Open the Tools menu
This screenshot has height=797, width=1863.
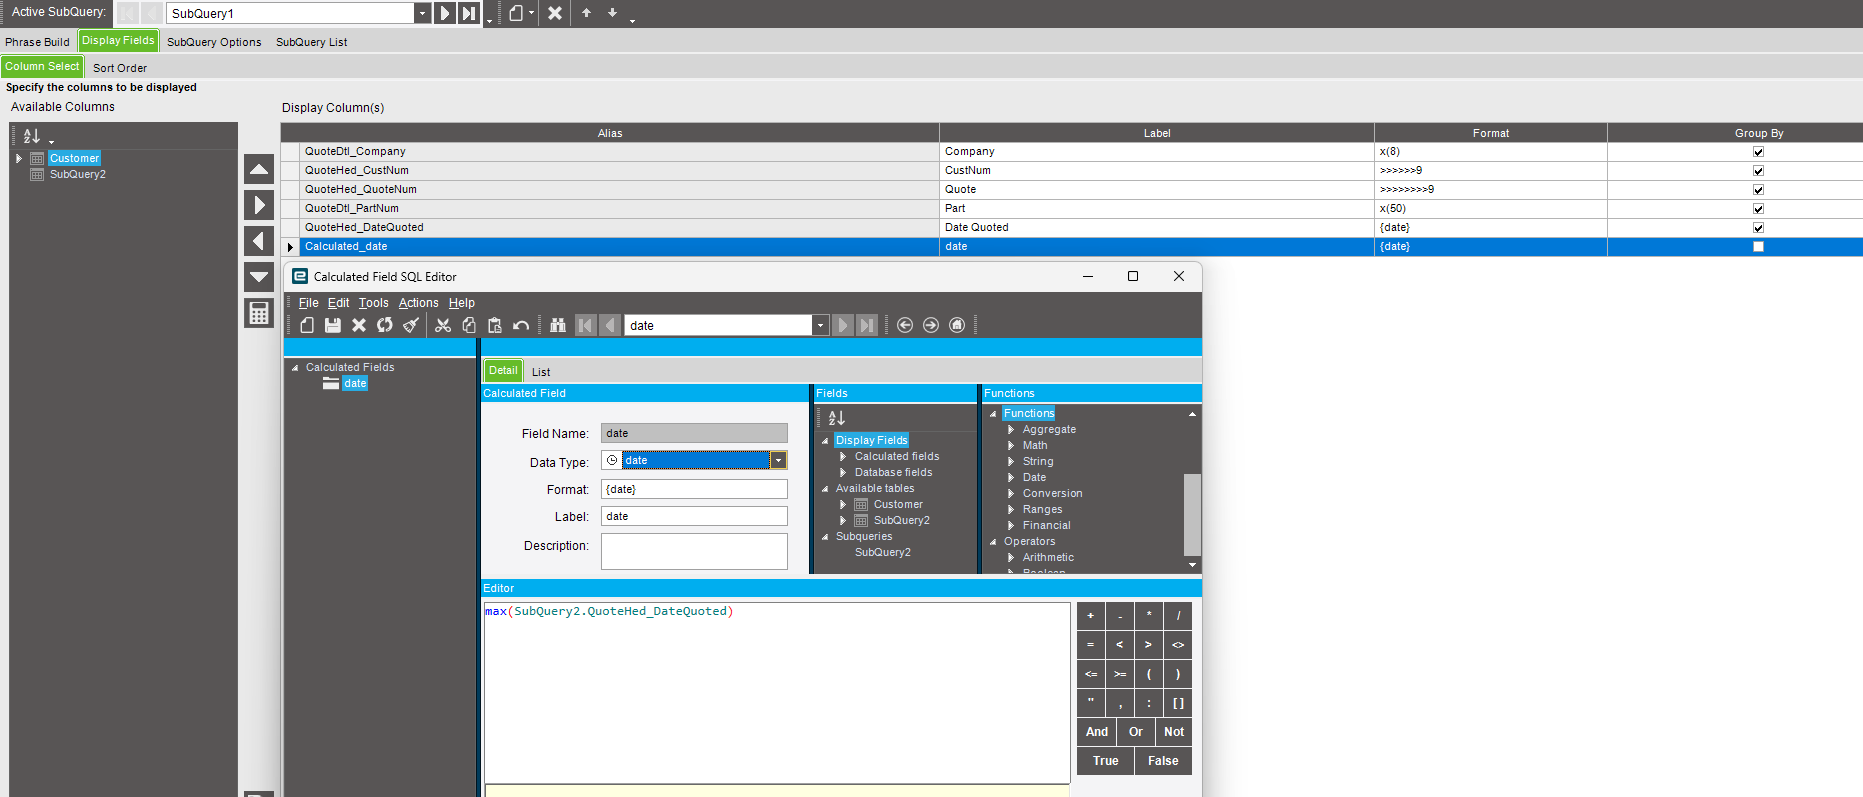(x=374, y=303)
